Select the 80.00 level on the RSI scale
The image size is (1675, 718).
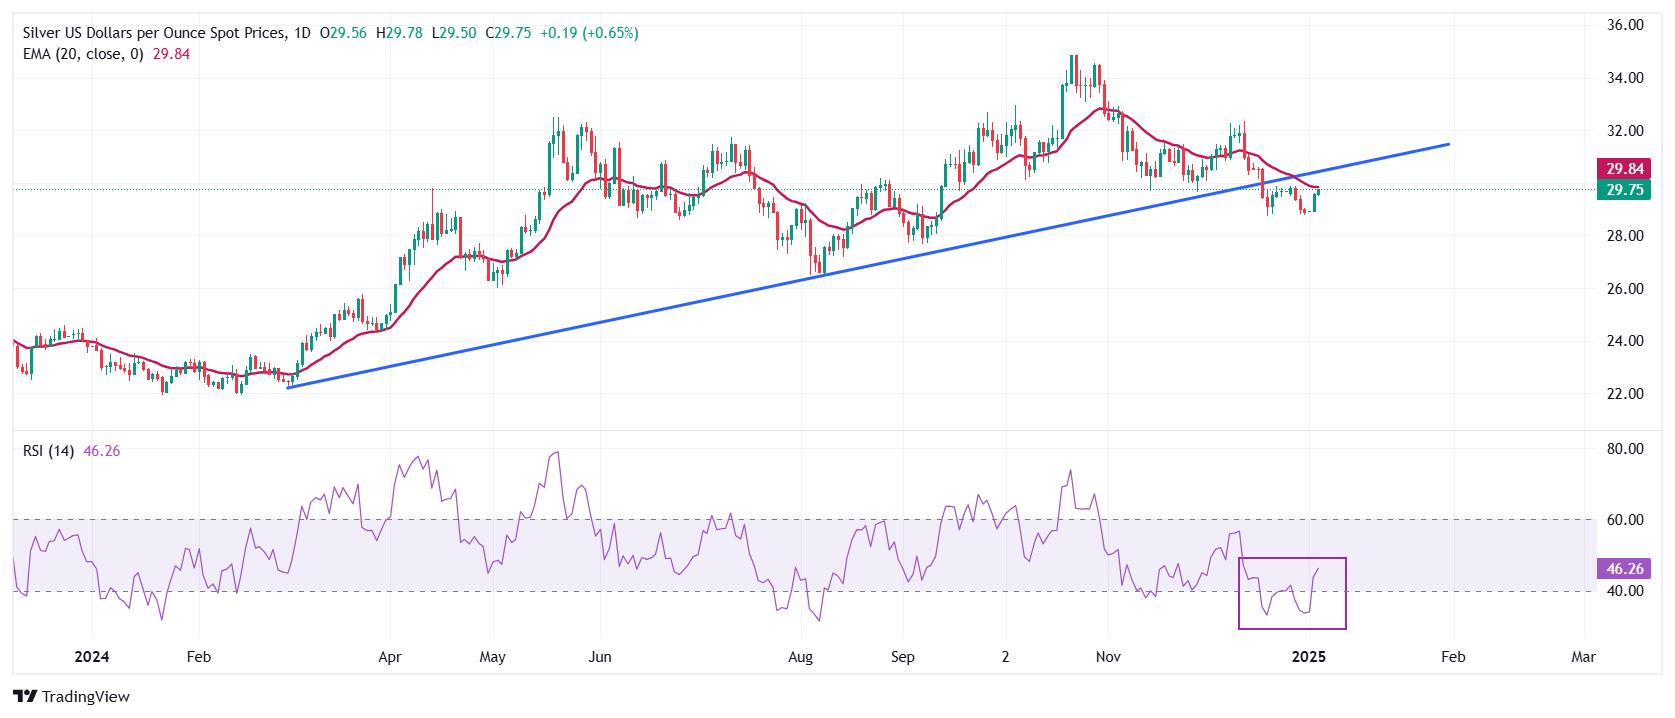point(1624,449)
